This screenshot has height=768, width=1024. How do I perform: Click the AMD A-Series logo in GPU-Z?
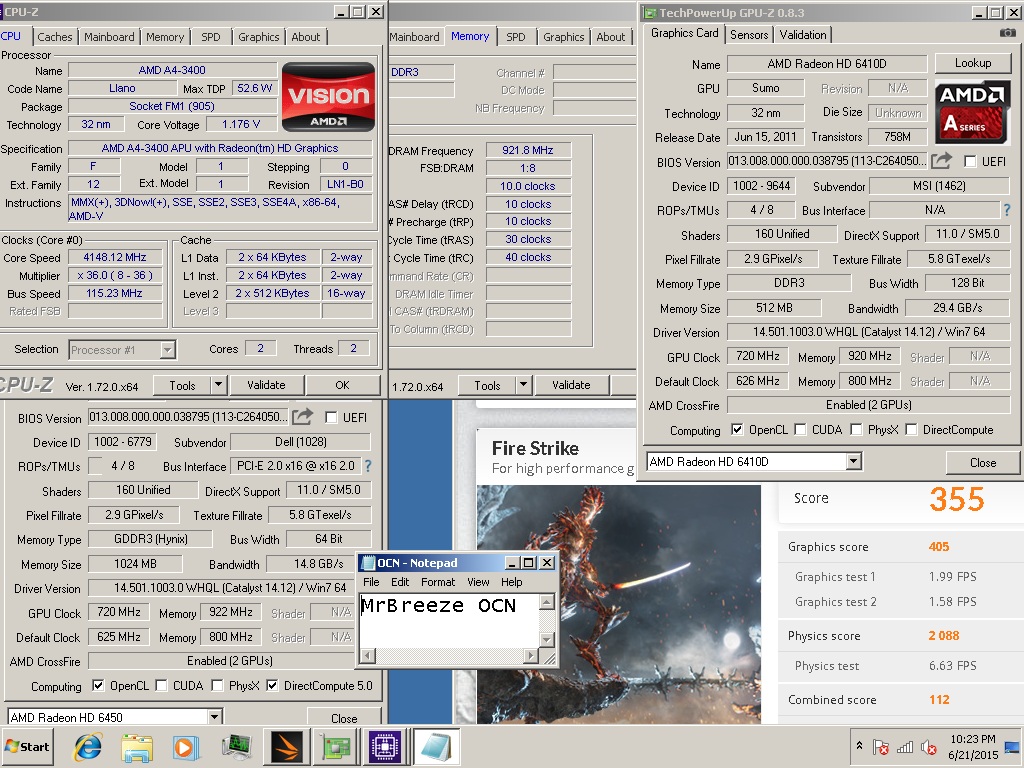tap(972, 112)
